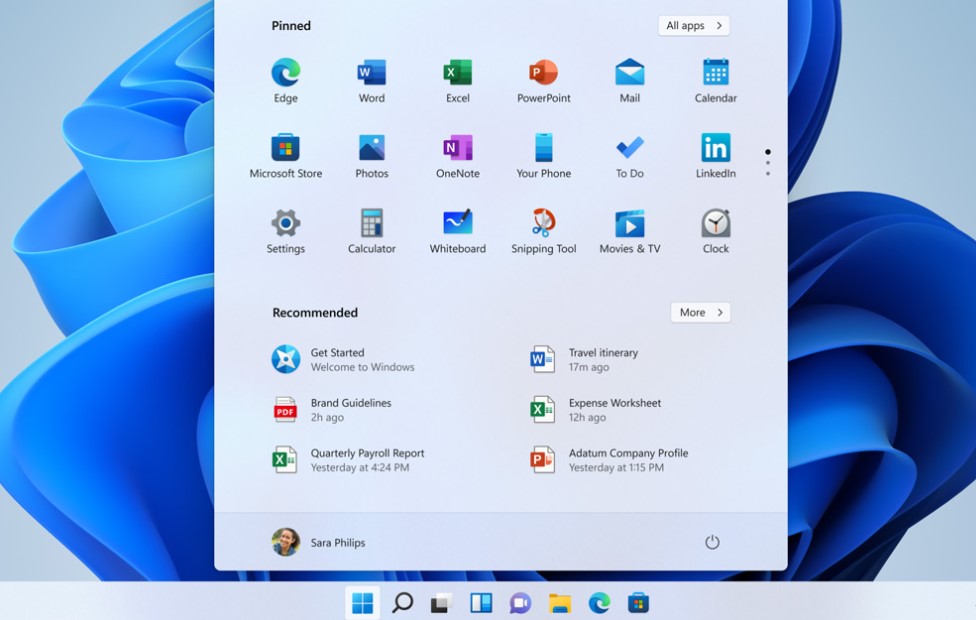
Task: Start PowerPoint
Action: click(543, 74)
